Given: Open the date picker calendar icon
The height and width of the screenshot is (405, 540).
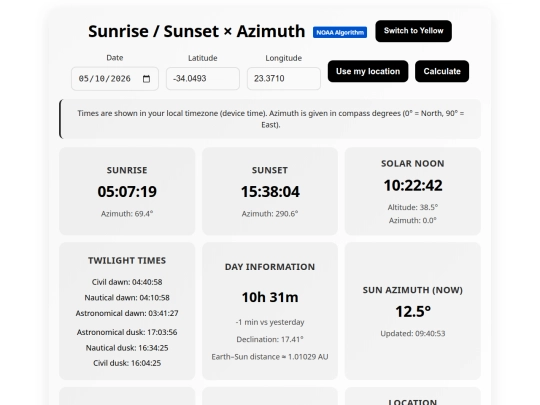Looking at the screenshot, I should pos(146,79).
